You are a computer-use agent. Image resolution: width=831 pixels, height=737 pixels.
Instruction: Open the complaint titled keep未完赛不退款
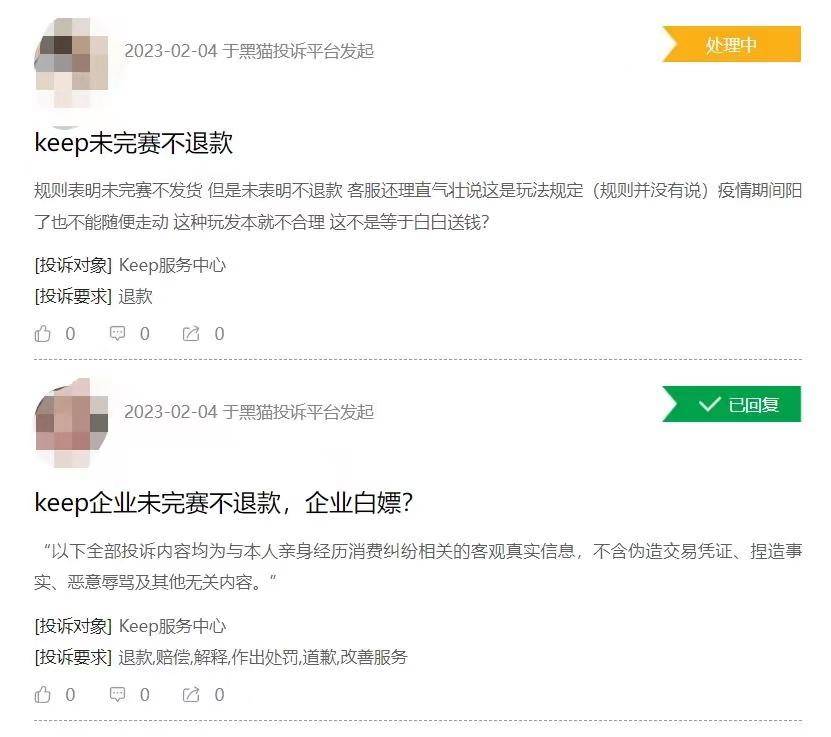coord(134,143)
